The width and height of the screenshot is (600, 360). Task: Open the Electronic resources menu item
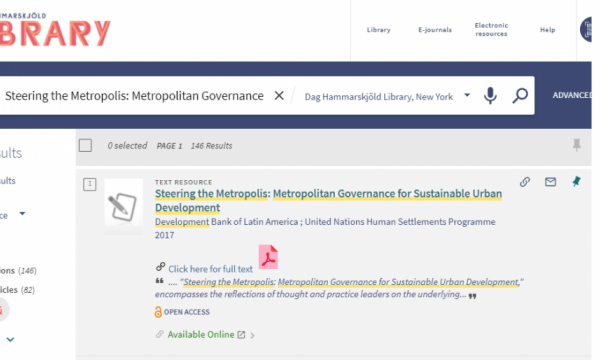(x=491, y=29)
